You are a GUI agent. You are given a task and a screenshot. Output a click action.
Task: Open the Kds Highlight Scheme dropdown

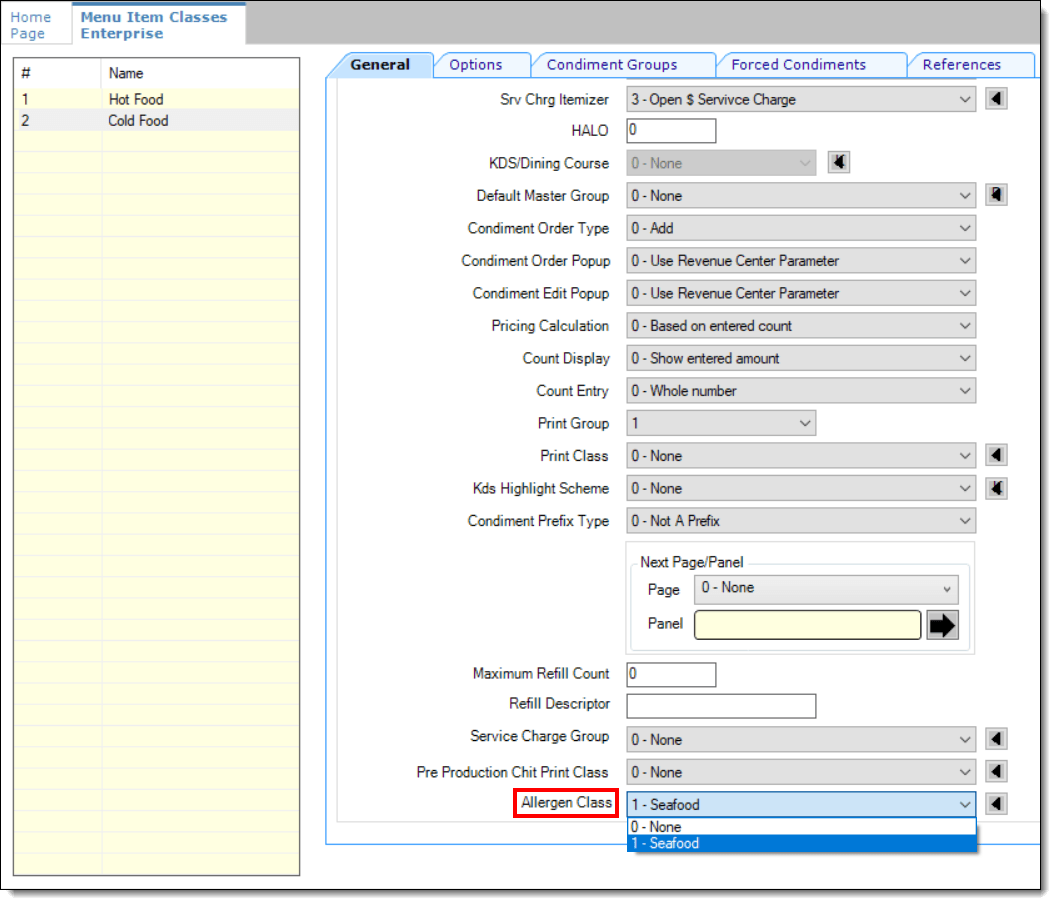click(801, 488)
